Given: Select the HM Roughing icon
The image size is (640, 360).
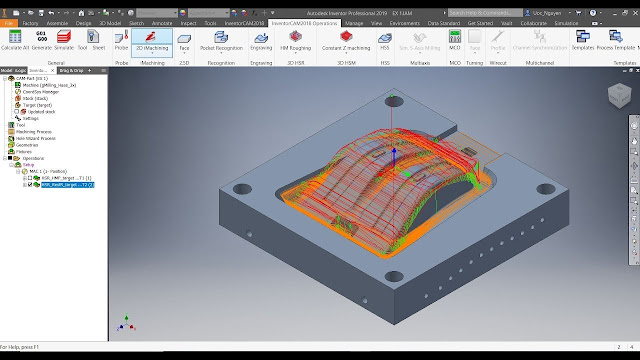Looking at the screenshot, I should [x=296, y=37].
